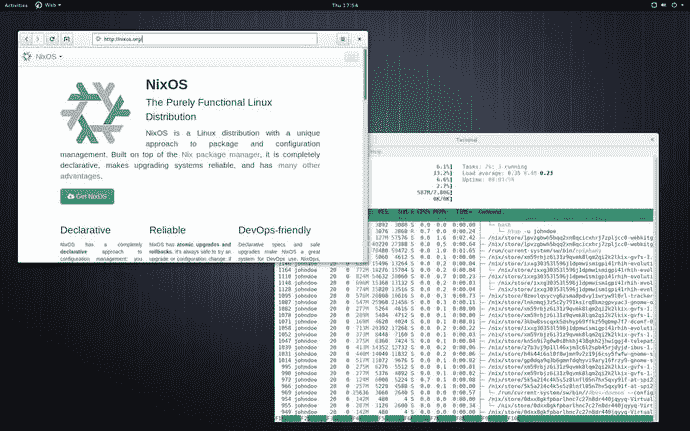Open the browser hamburger menu
This screenshot has width=690, height=431.
point(343,39)
